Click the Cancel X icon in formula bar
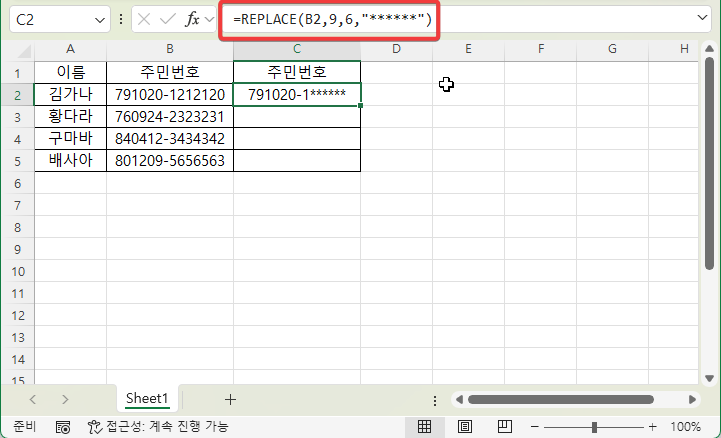Screen dimensions: 721x438 pos(144,19)
